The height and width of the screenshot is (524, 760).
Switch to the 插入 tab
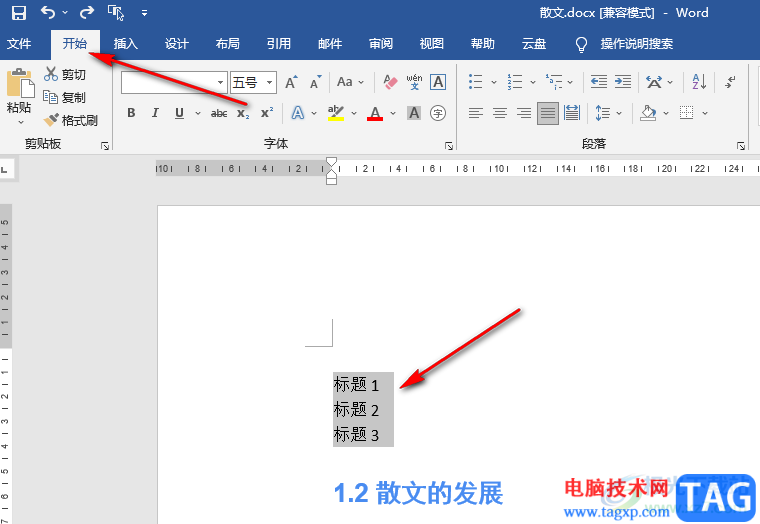point(126,44)
